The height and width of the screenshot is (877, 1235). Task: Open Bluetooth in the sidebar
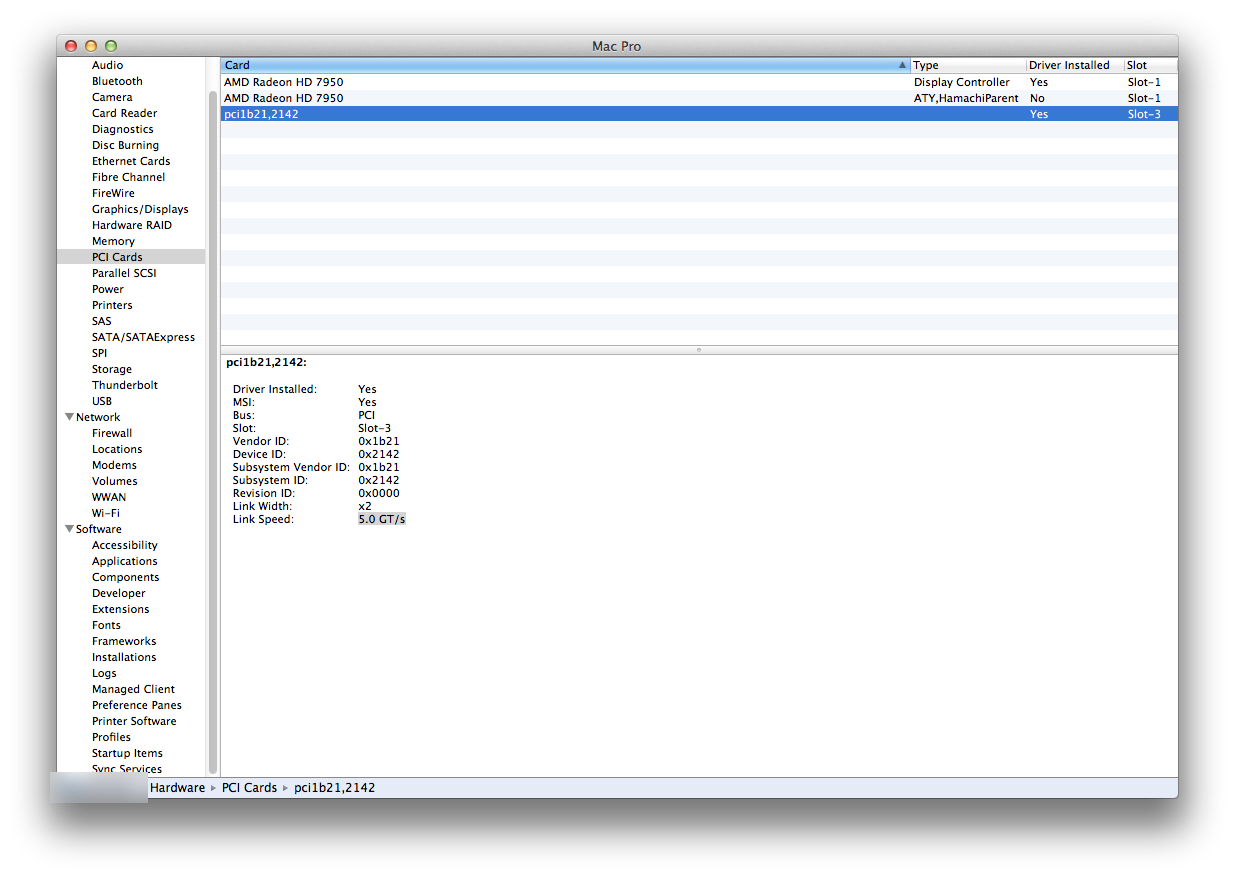117,81
